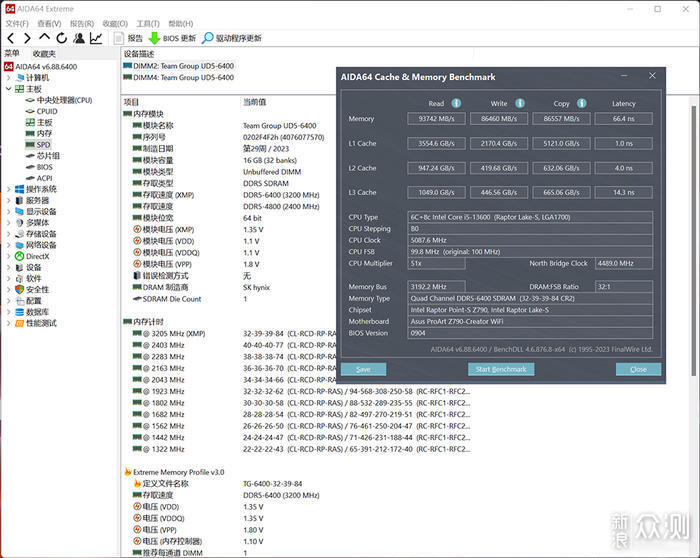The height and width of the screenshot is (558, 700).
Task: Click the Write column info icon
Action: click(x=520, y=103)
